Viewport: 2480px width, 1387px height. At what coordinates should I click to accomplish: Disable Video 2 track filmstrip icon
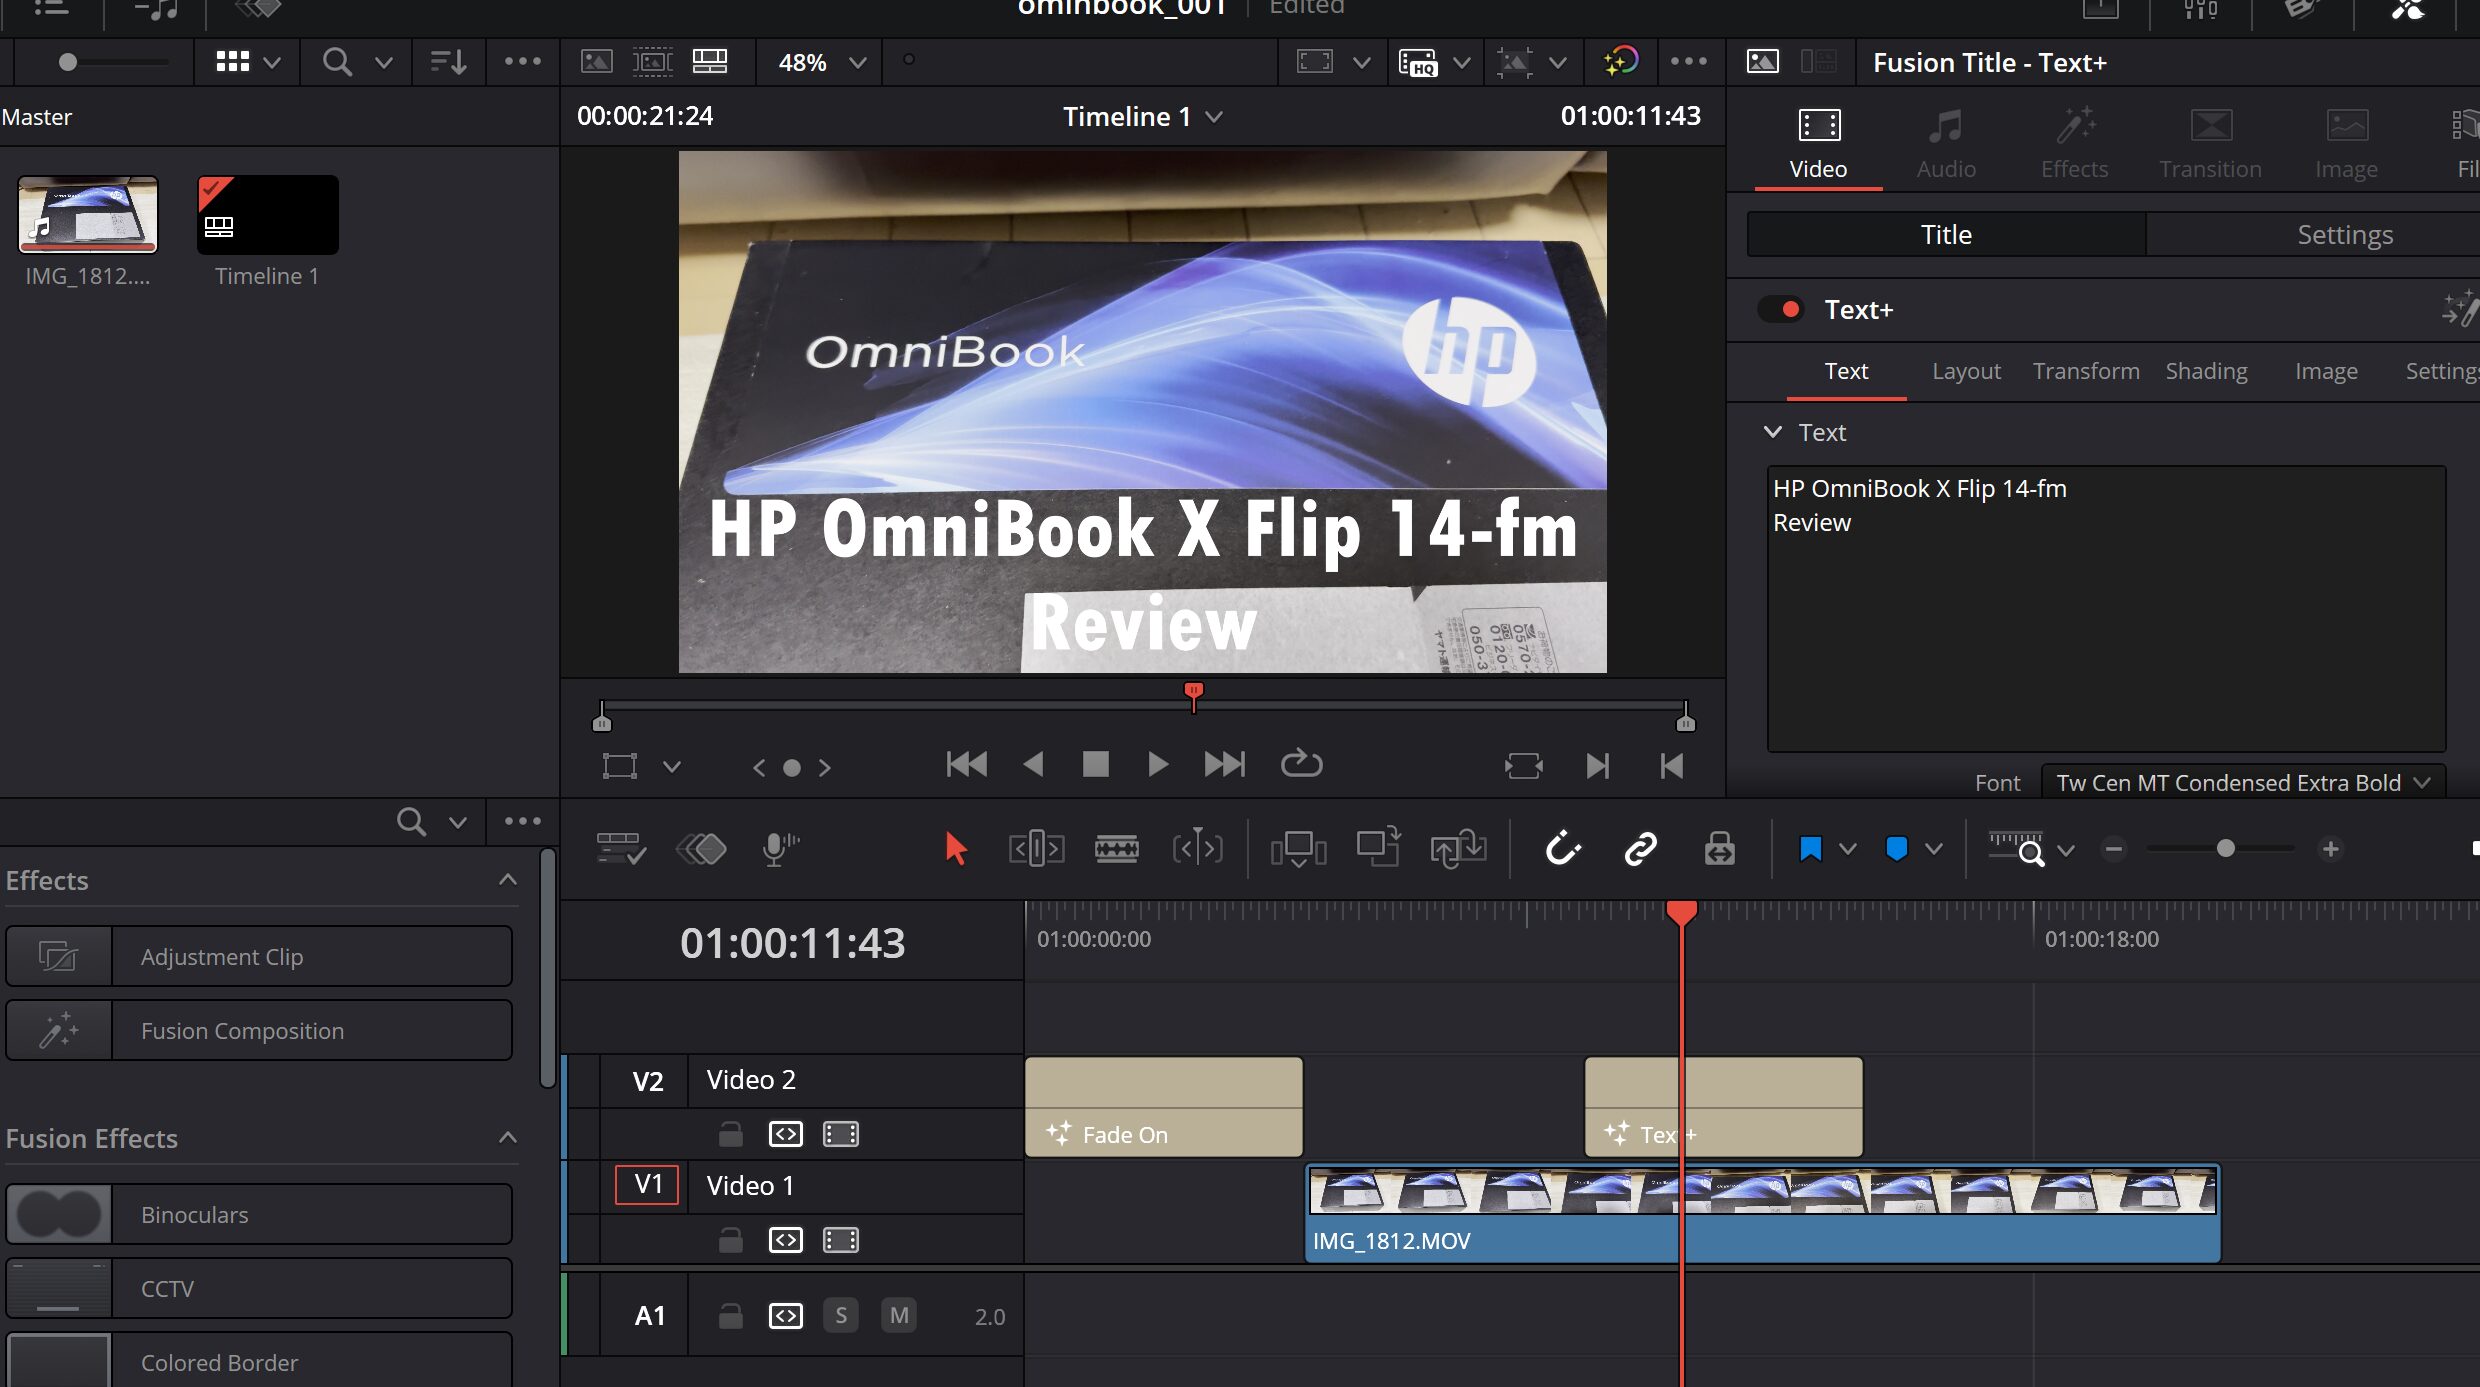coord(840,1134)
